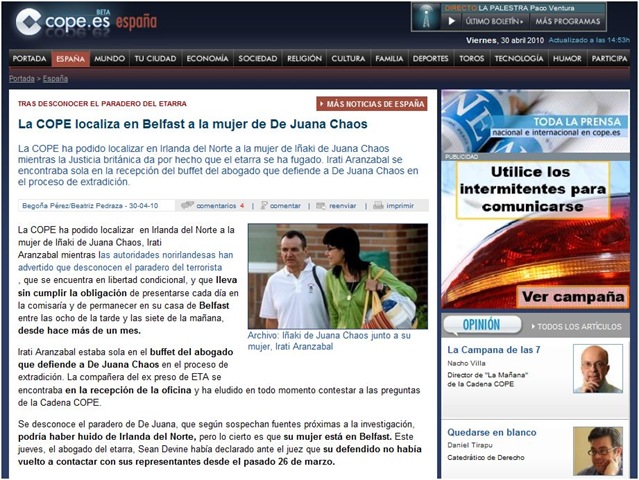The image size is (639, 480).
Task: Click the comentar pencil icon
Action: (x=264, y=205)
